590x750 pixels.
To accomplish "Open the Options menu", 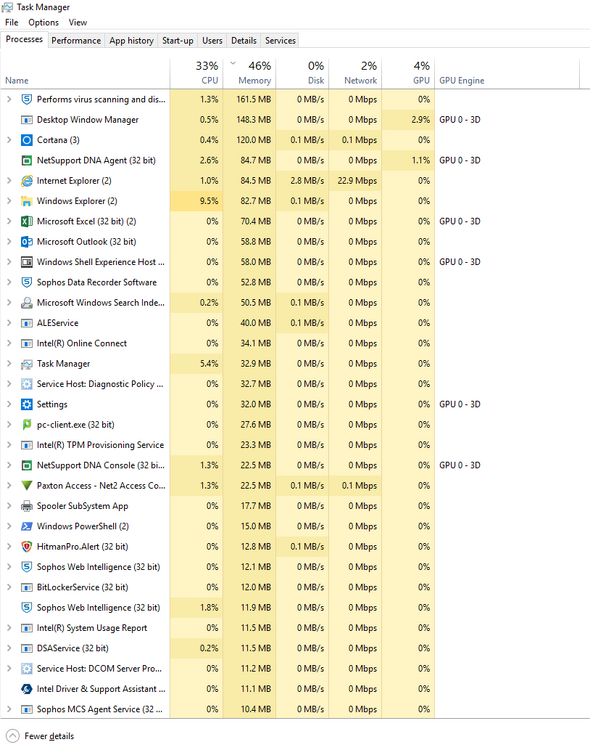I will pyautogui.click(x=43, y=22).
